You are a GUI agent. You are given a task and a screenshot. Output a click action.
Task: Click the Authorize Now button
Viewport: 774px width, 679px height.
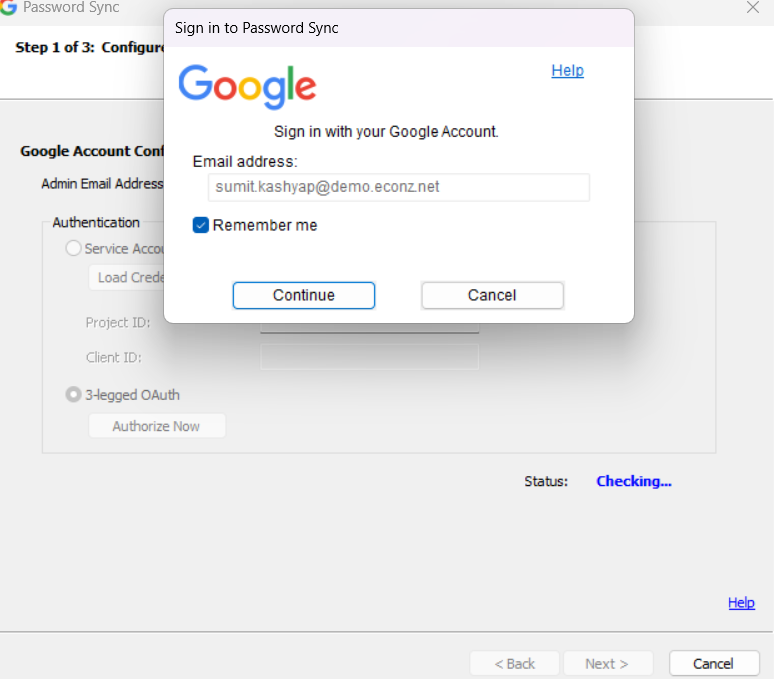coord(156,426)
